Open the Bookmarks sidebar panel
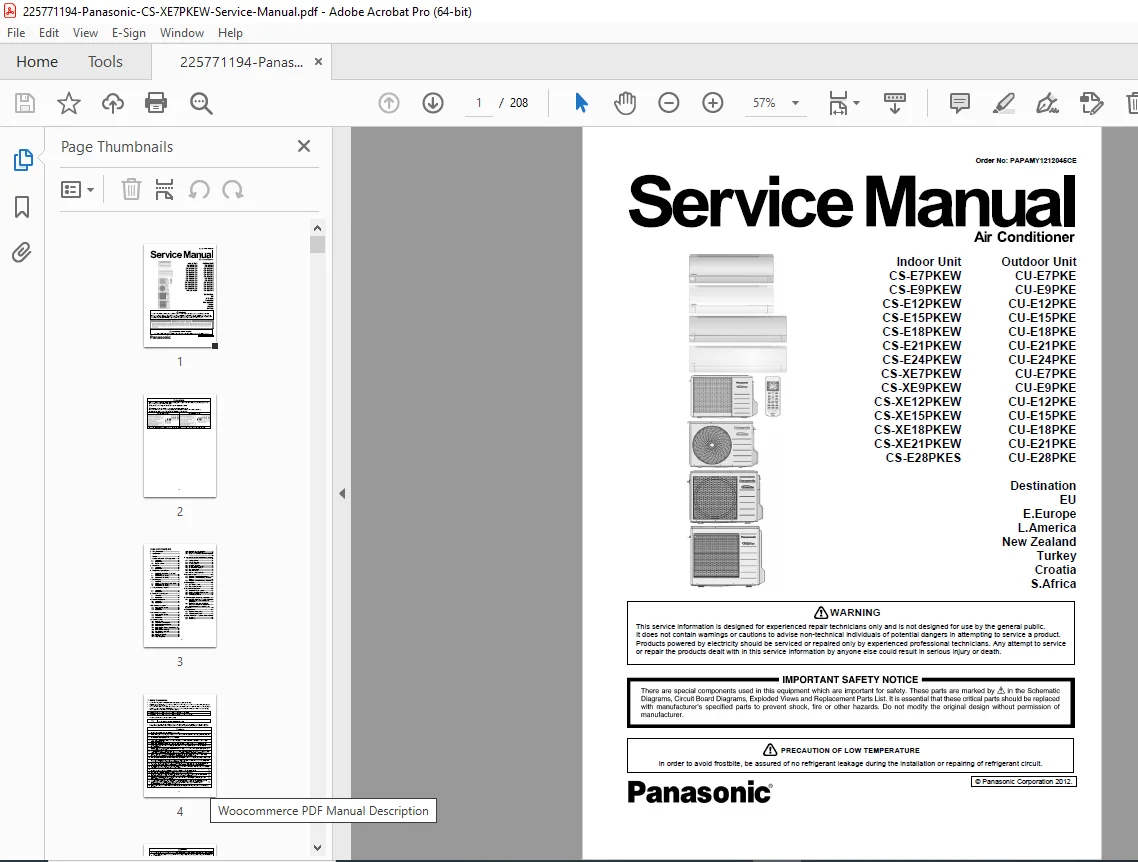This screenshot has width=1138, height=862. click(x=22, y=207)
